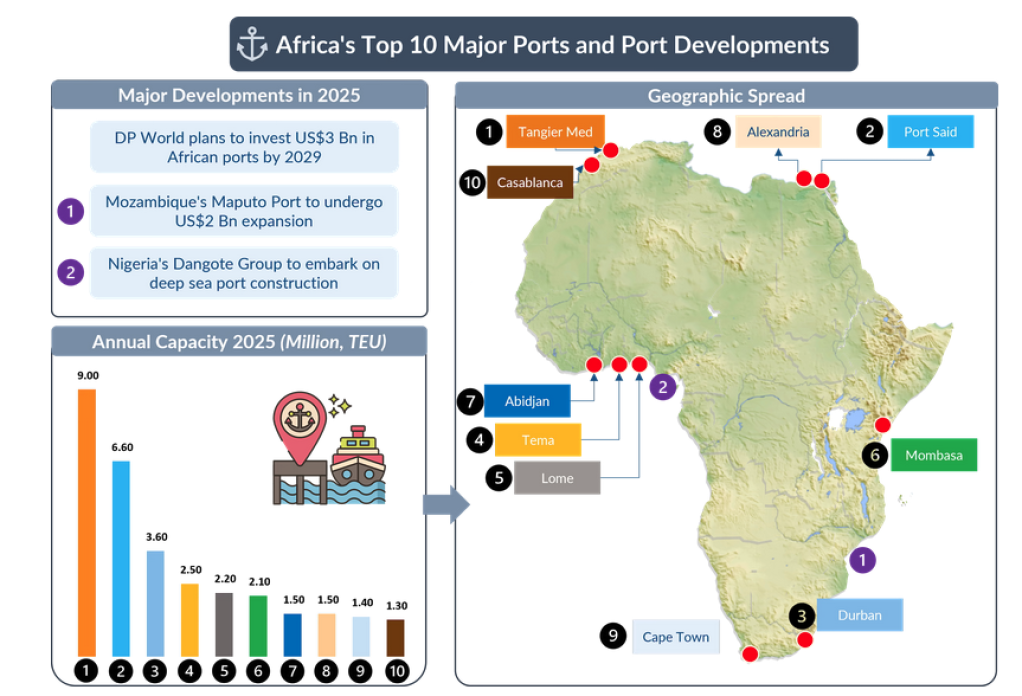1022x696 pixels.
Task: Click the tall orange 9.00 capacity bar
Action: 87,522
